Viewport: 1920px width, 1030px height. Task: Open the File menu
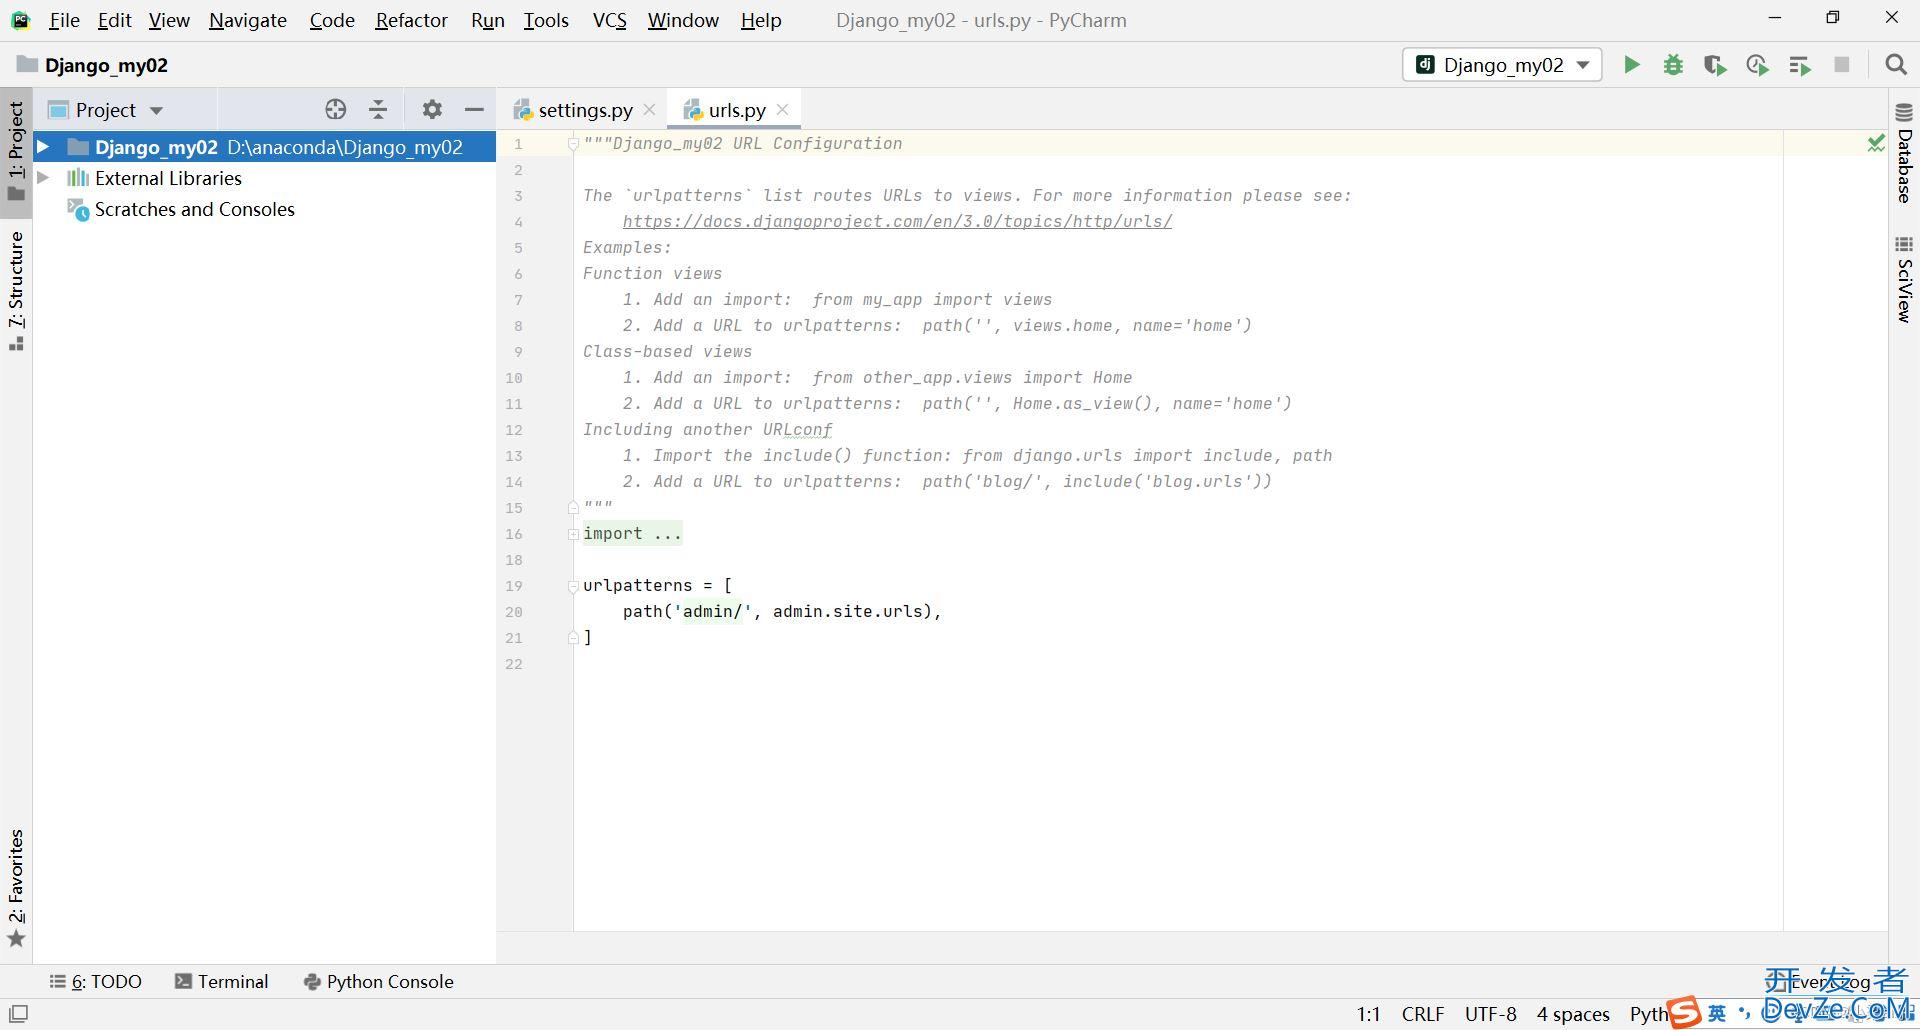64,20
